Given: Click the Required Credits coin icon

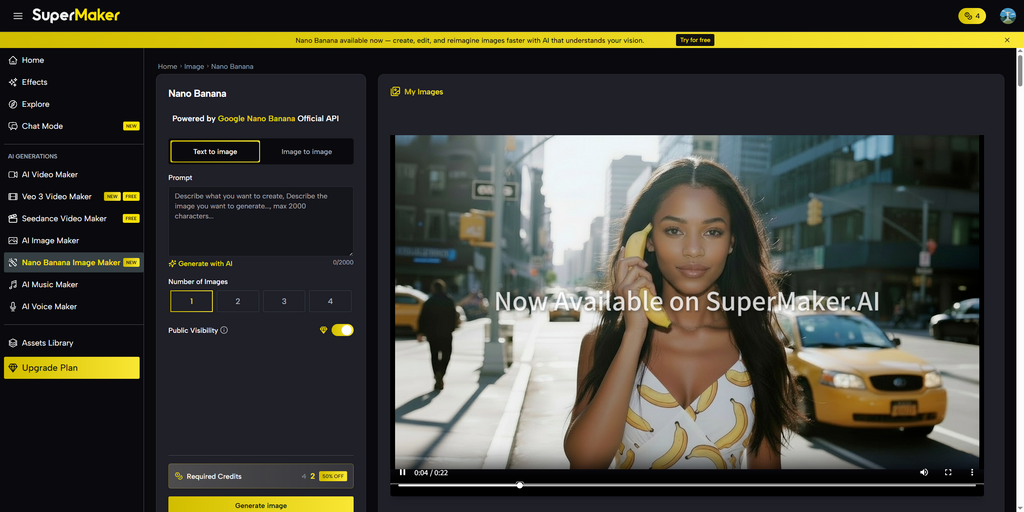Looking at the screenshot, I should click(179, 477).
